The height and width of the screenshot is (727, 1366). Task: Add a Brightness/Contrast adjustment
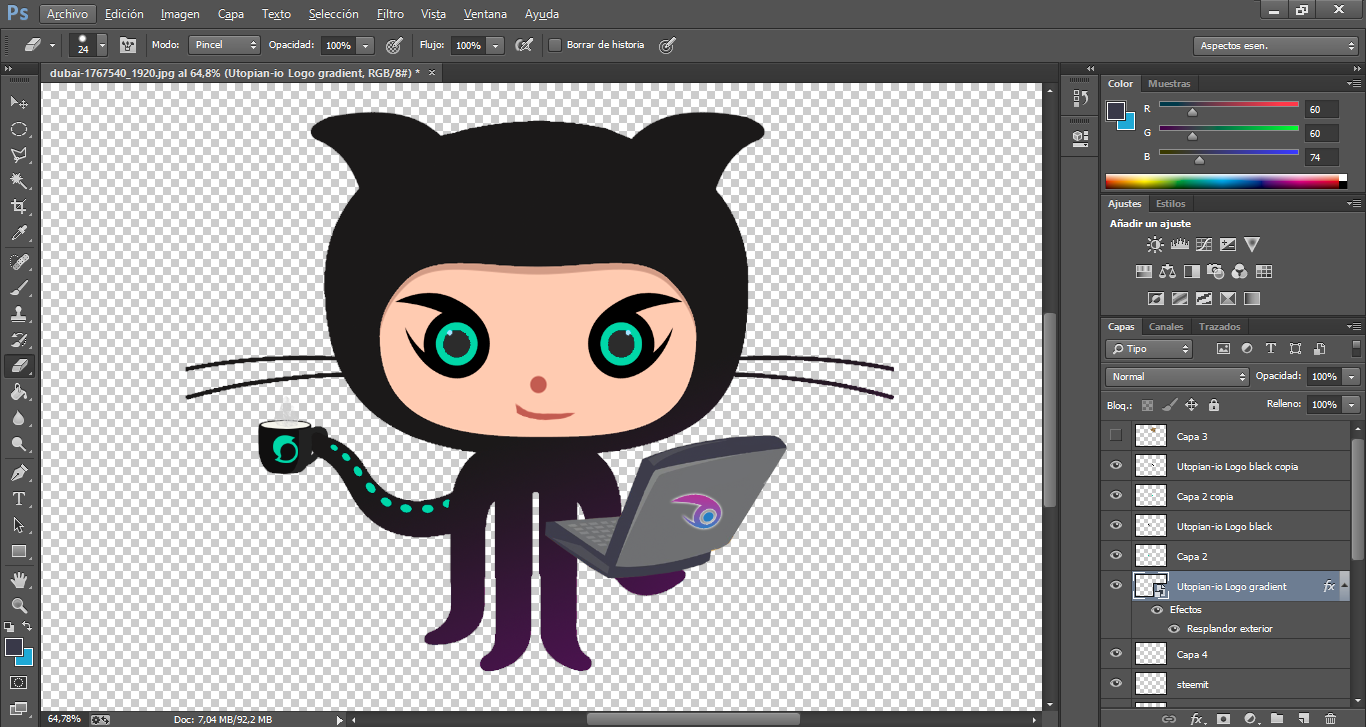[x=1155, y=244]
